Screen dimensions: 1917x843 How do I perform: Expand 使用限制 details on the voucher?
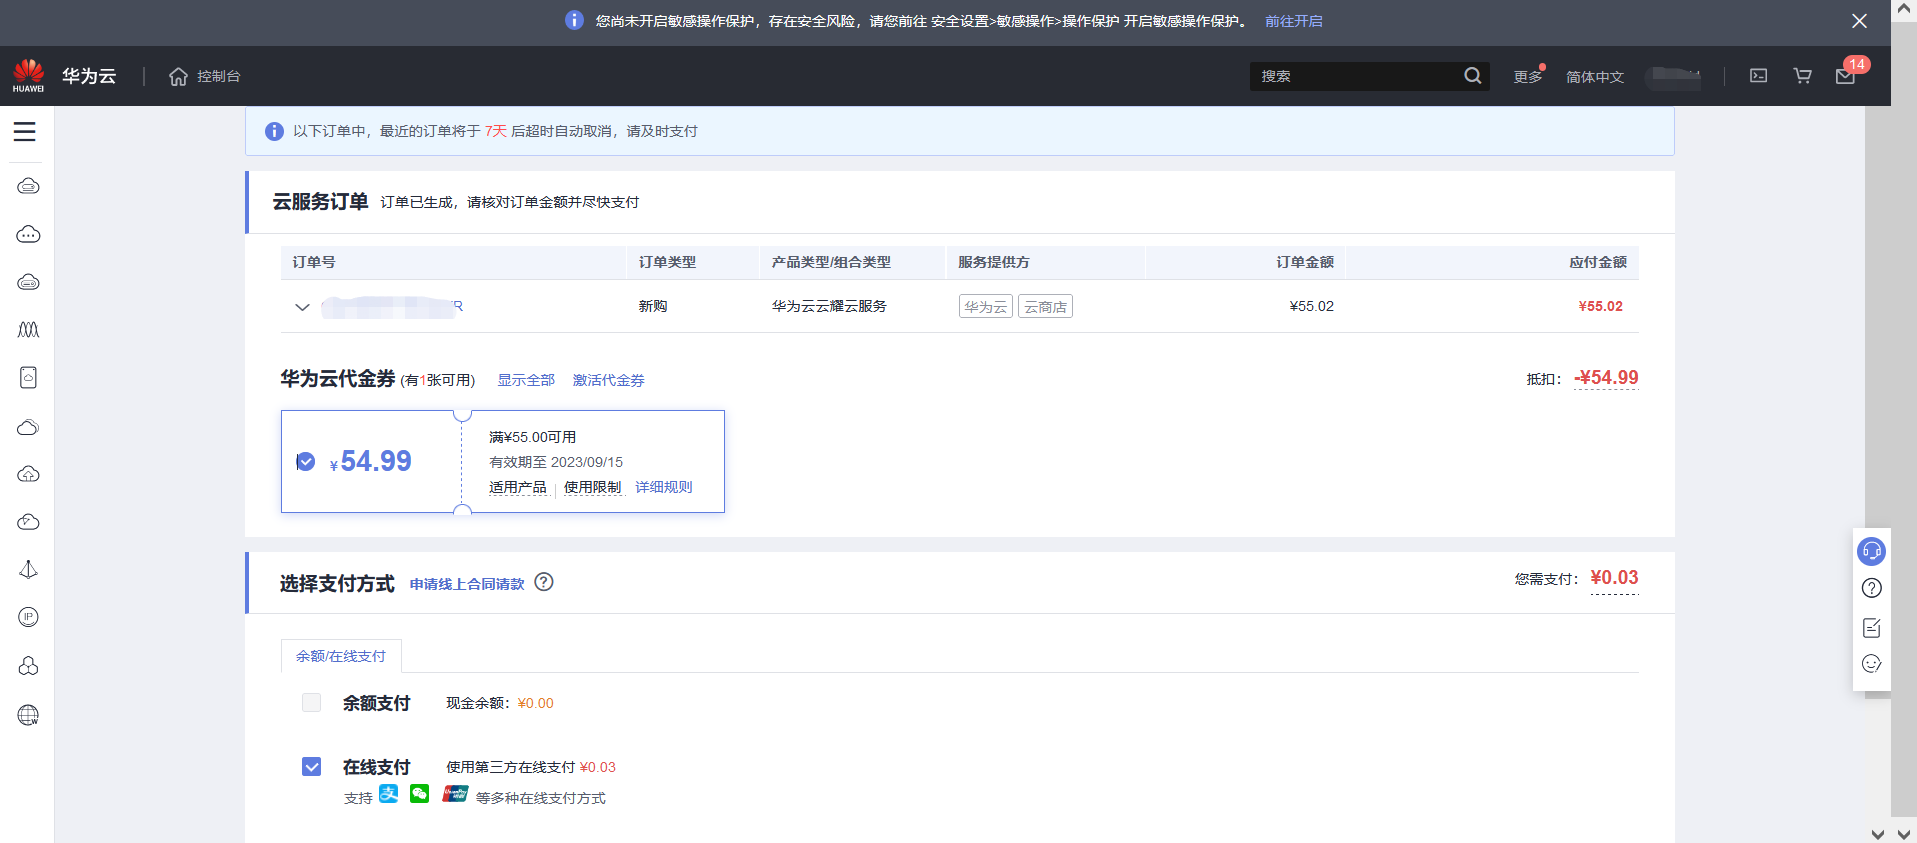[592, 487]
